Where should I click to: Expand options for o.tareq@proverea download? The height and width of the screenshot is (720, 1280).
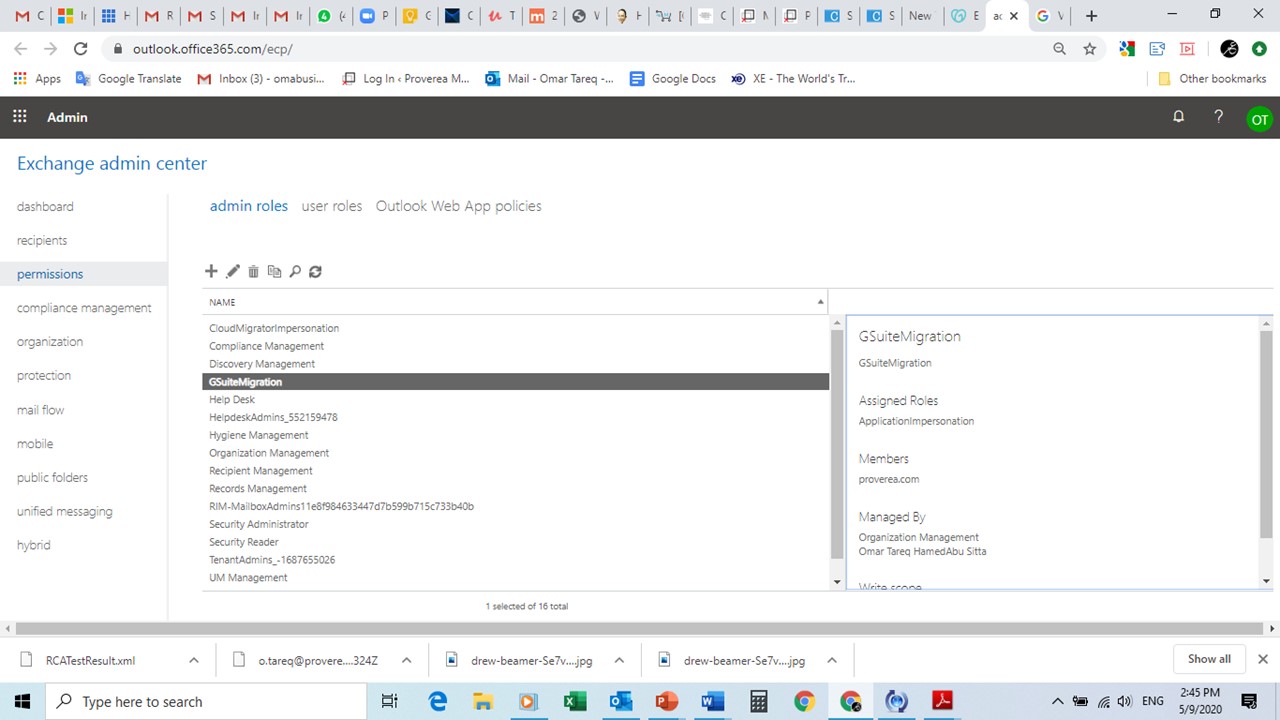coord(406,660)
